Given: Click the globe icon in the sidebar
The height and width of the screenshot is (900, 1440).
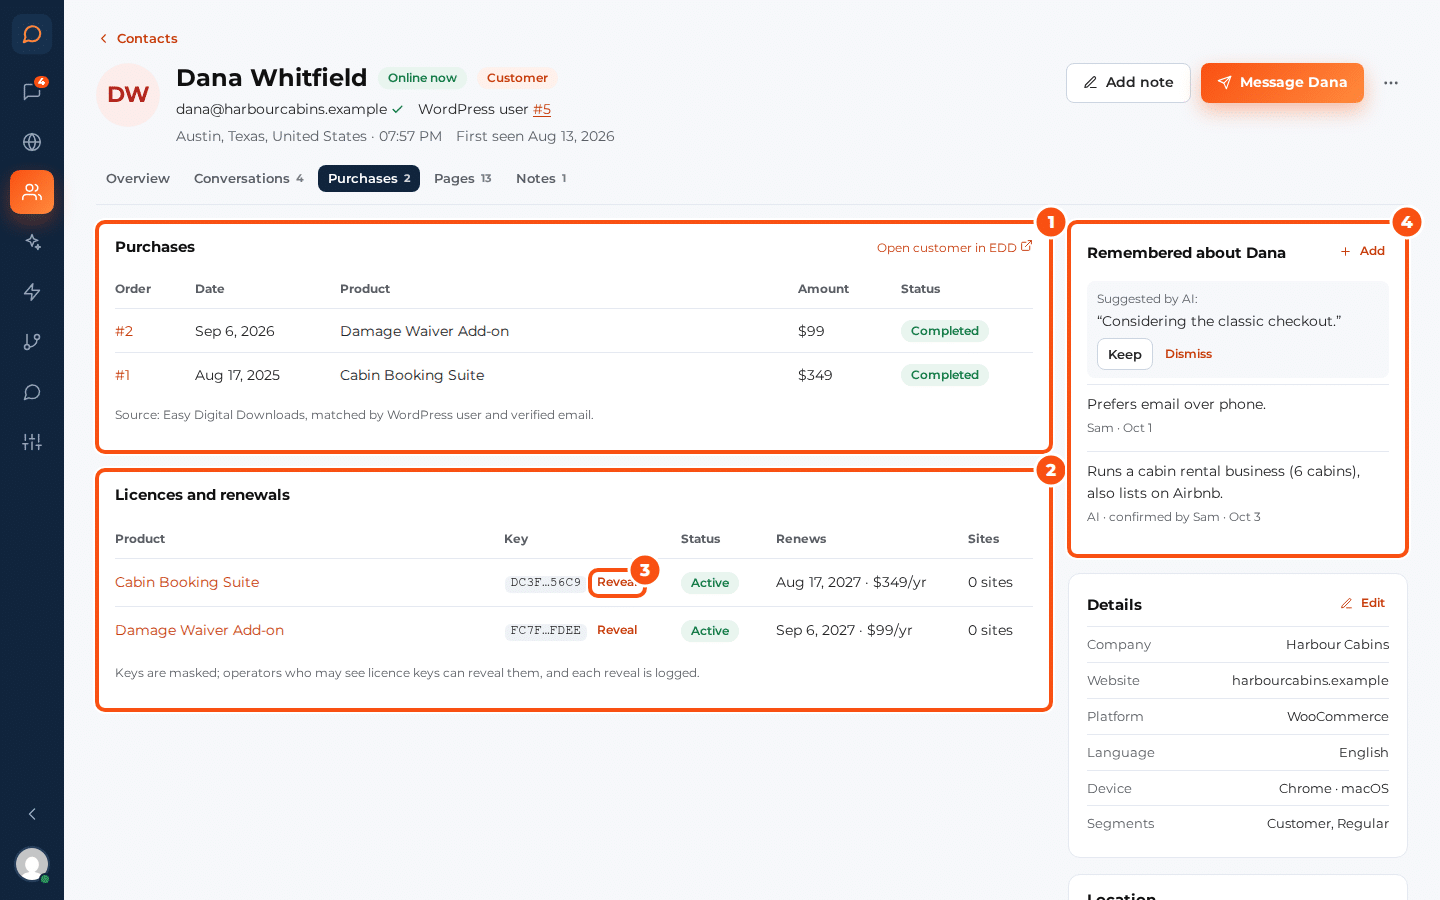Looking at the screenshot, I should tap(32, 142).
